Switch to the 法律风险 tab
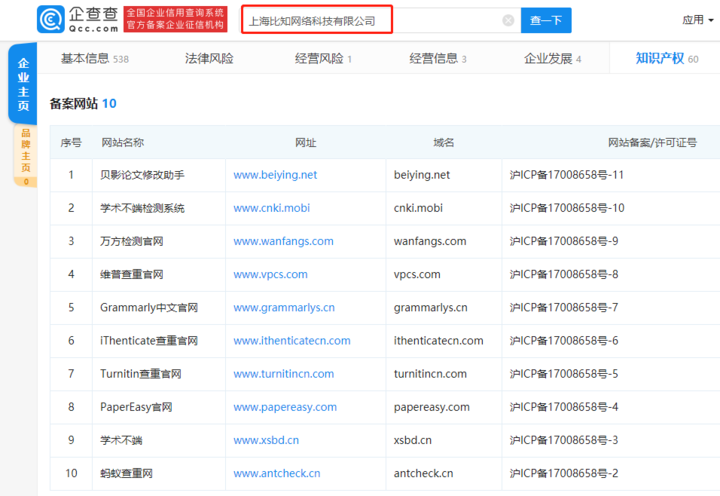Screen dimensions: 720x496 click(x=209, y=58)
